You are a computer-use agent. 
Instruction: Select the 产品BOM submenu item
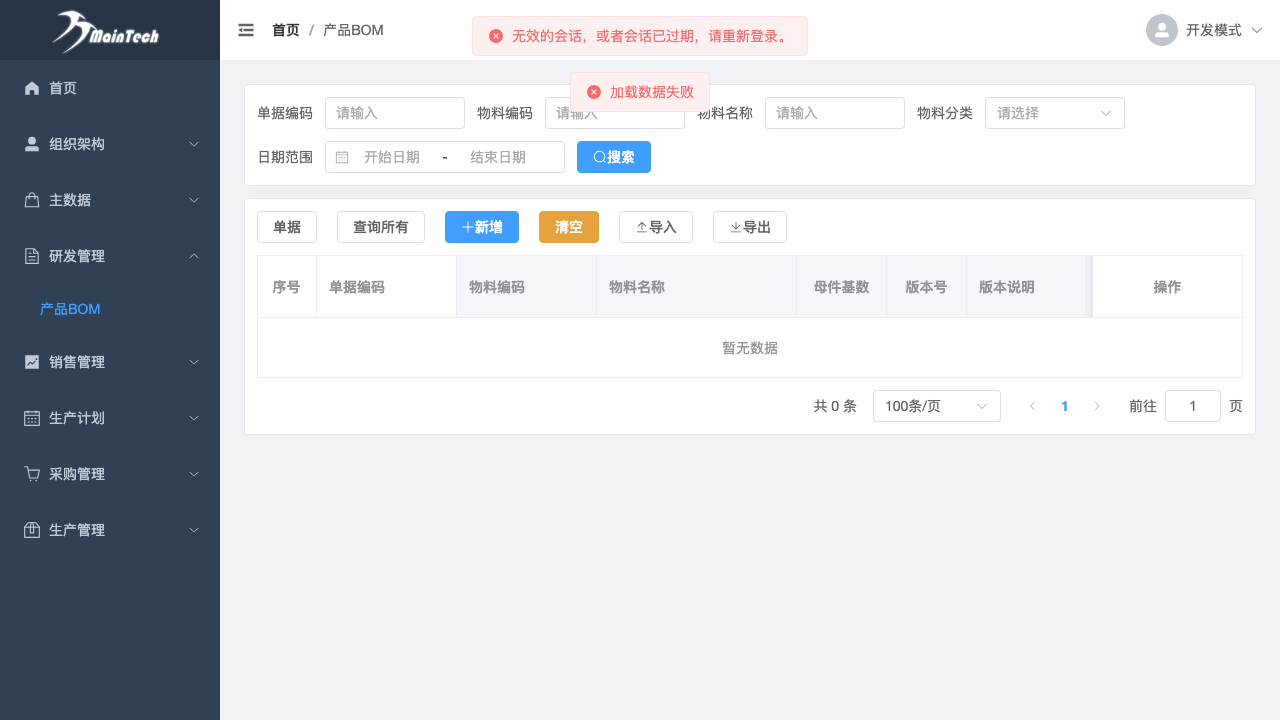tap(70, 309)
